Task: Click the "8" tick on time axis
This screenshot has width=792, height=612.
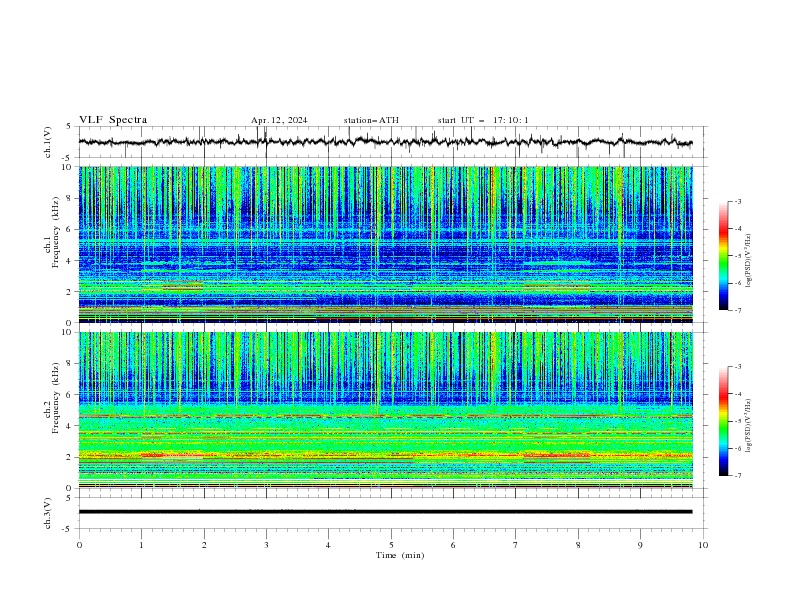Action: pos(578,545)
